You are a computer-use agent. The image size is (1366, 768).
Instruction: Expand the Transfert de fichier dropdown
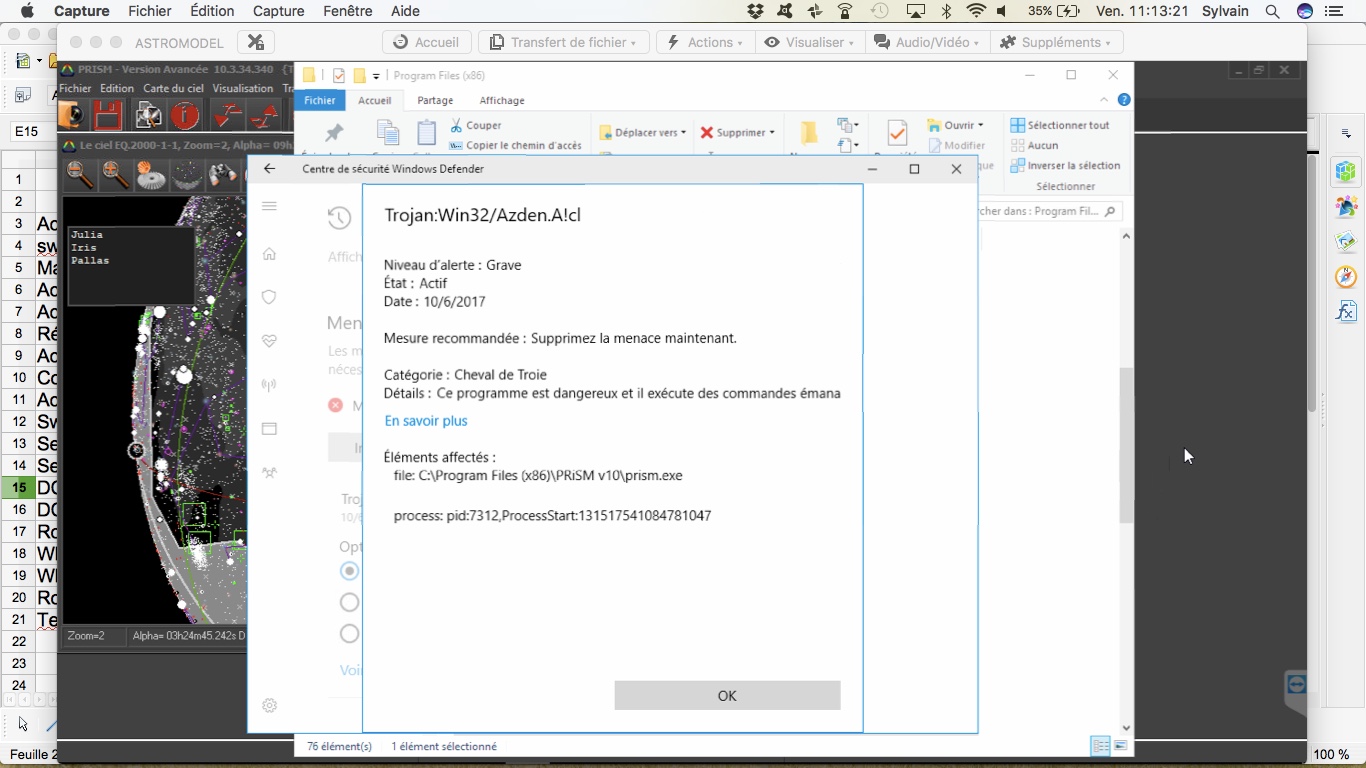coord(564,42)
